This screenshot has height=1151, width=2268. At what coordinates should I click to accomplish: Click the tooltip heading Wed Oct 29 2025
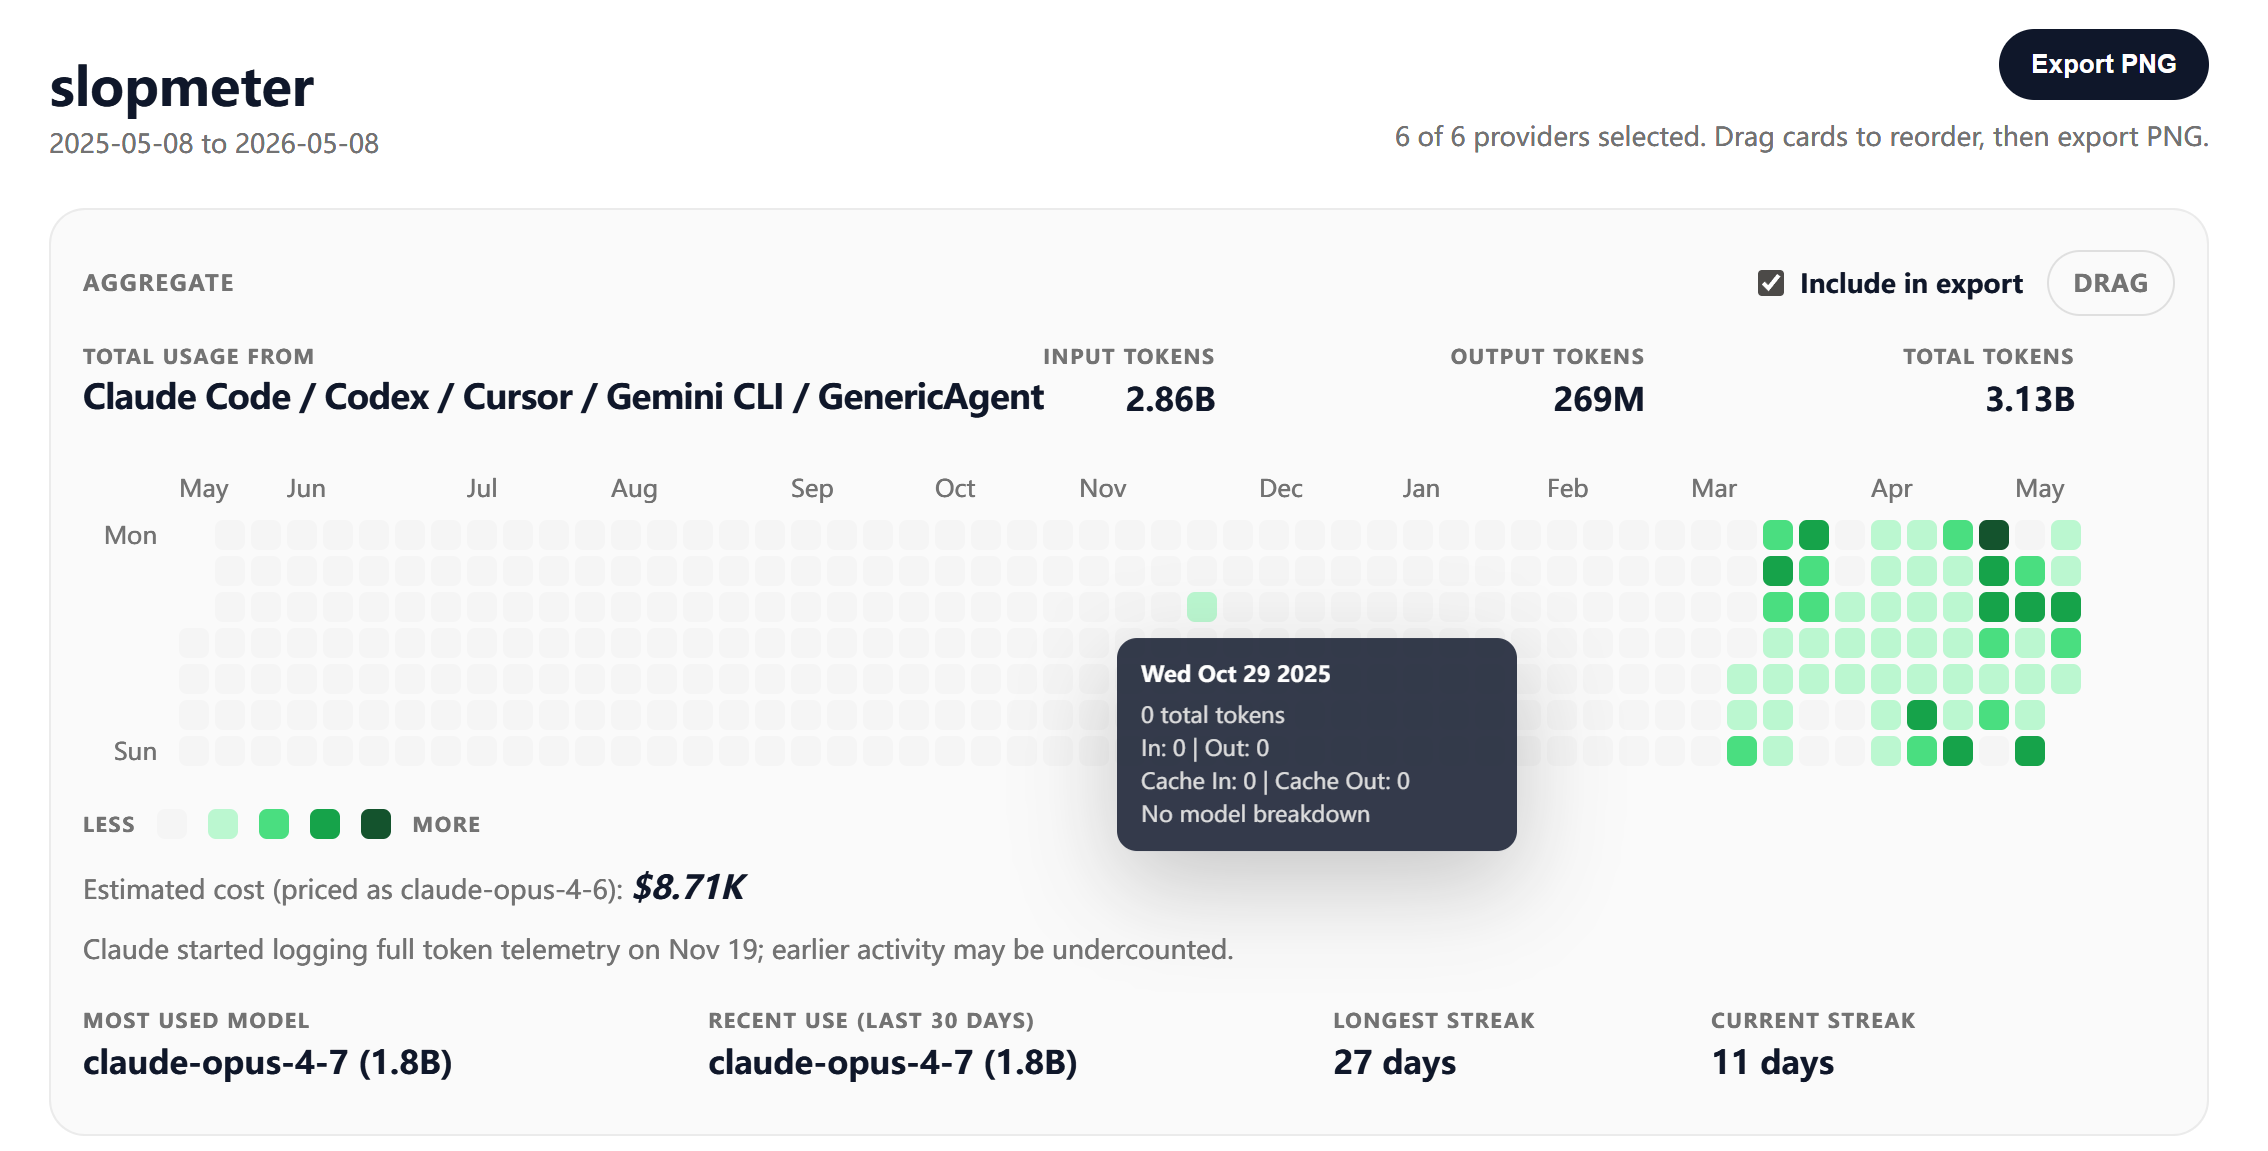point(1236,674)
